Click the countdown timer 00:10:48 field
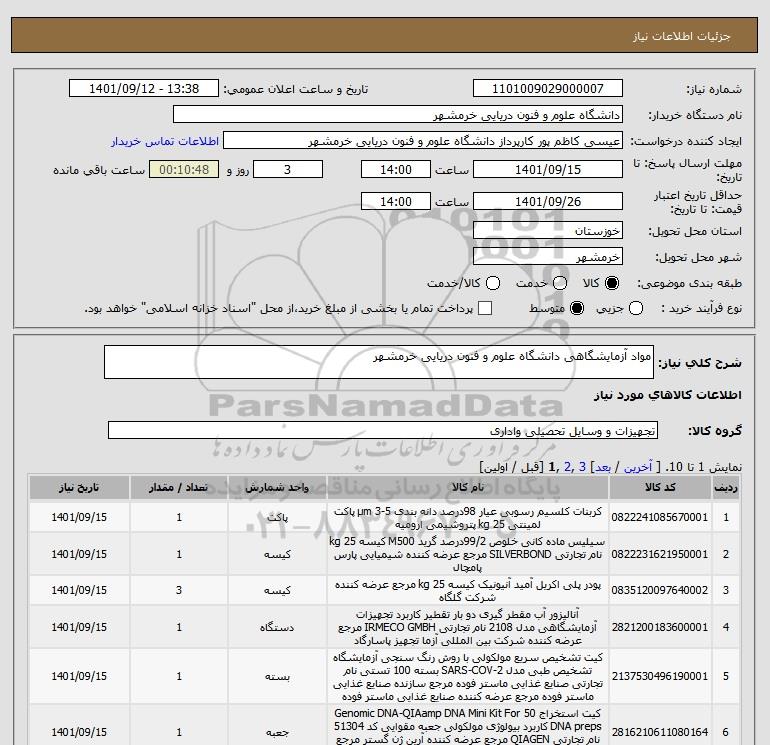The width and height of the screenshot is (770, 745). coord(184,169)
